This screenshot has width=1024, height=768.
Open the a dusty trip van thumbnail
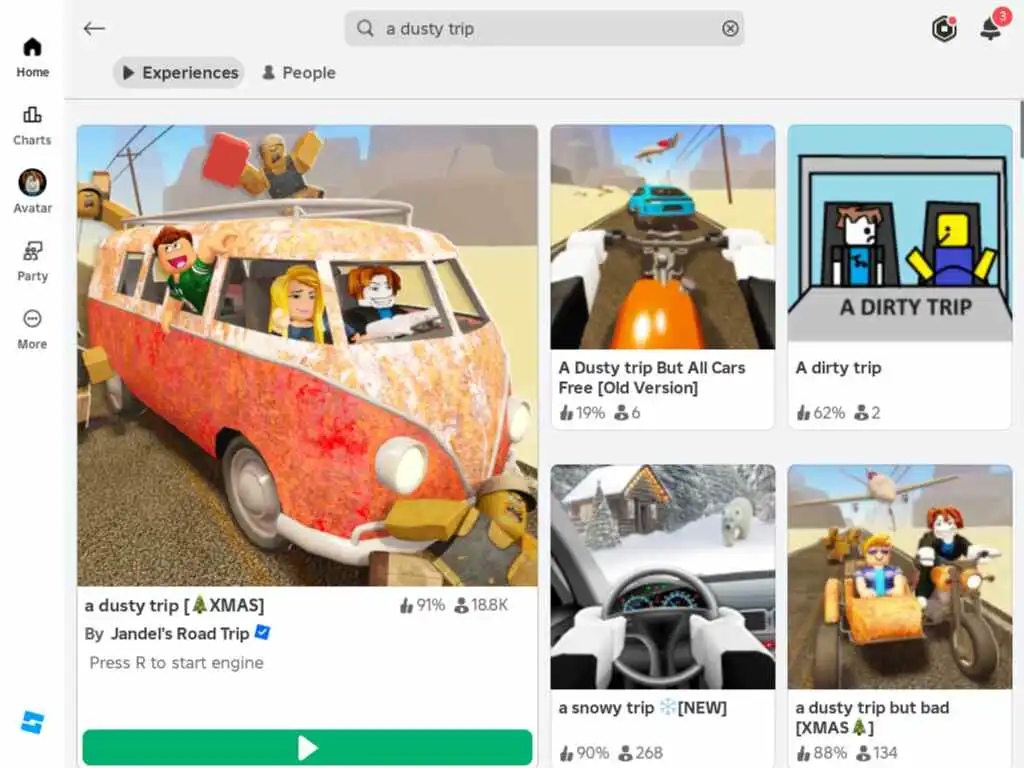point(307,355)
